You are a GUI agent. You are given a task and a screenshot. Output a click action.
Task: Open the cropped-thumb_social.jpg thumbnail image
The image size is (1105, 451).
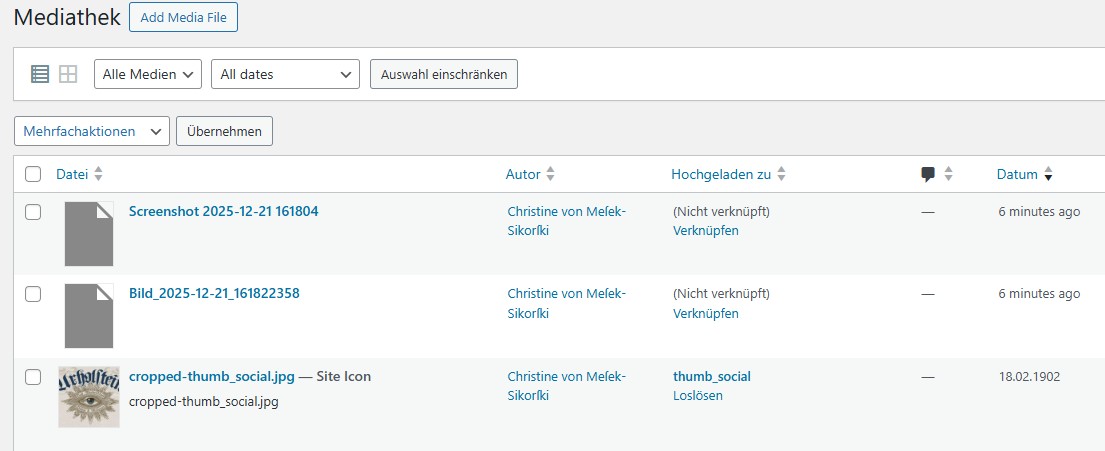89,397
